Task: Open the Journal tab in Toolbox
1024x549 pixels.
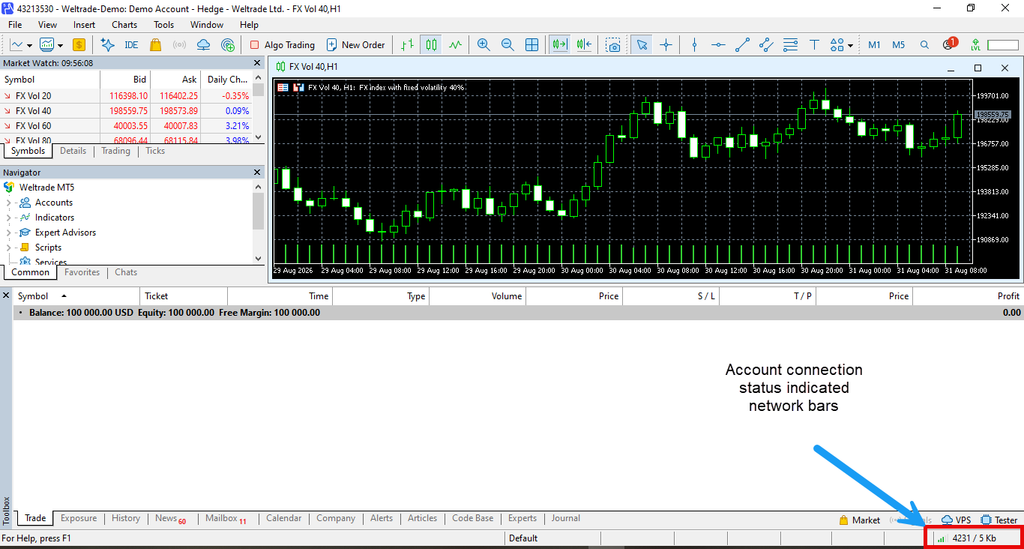Action: [x=565, y=518]
